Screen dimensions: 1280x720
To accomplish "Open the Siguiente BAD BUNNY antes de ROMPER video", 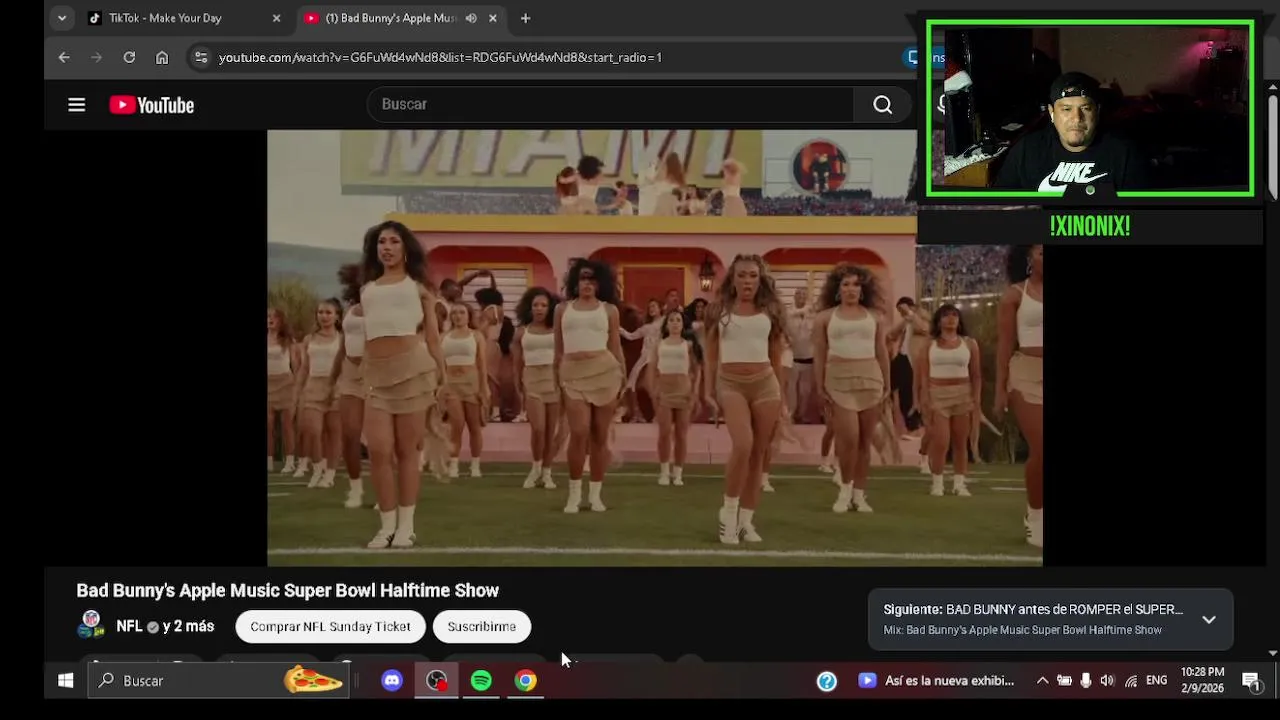I will [x=1033, y=609].
